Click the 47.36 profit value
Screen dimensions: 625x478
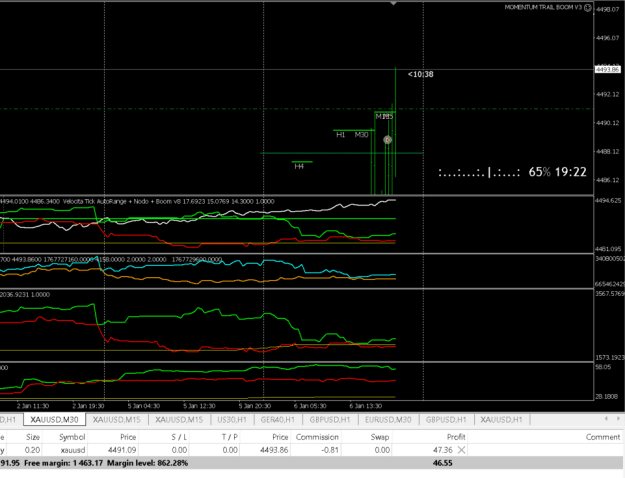pyautogui.click(x=443, y=450)
